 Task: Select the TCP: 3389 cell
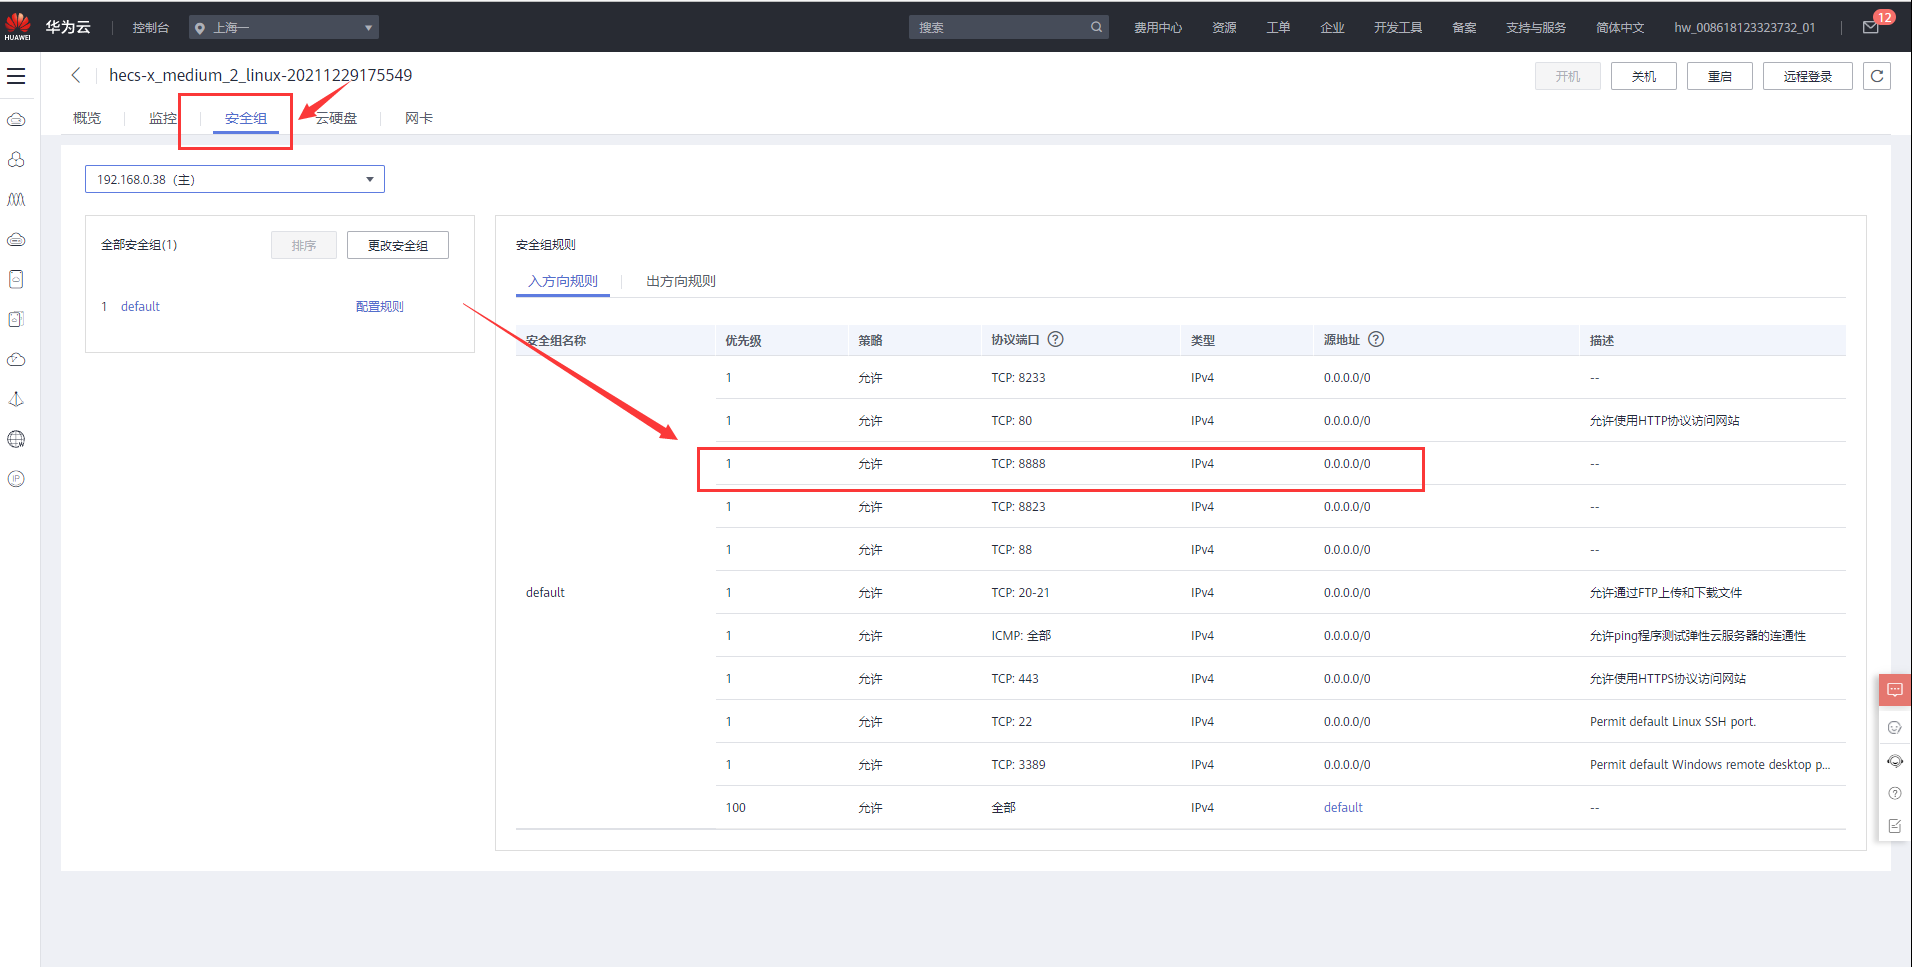(x=1018, y=765)
